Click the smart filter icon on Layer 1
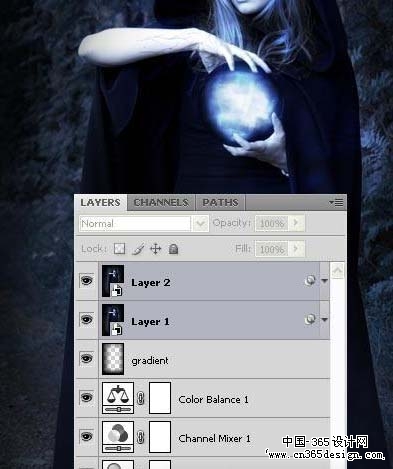The height and width of the screenshot is (469, 393). [310, 320]
